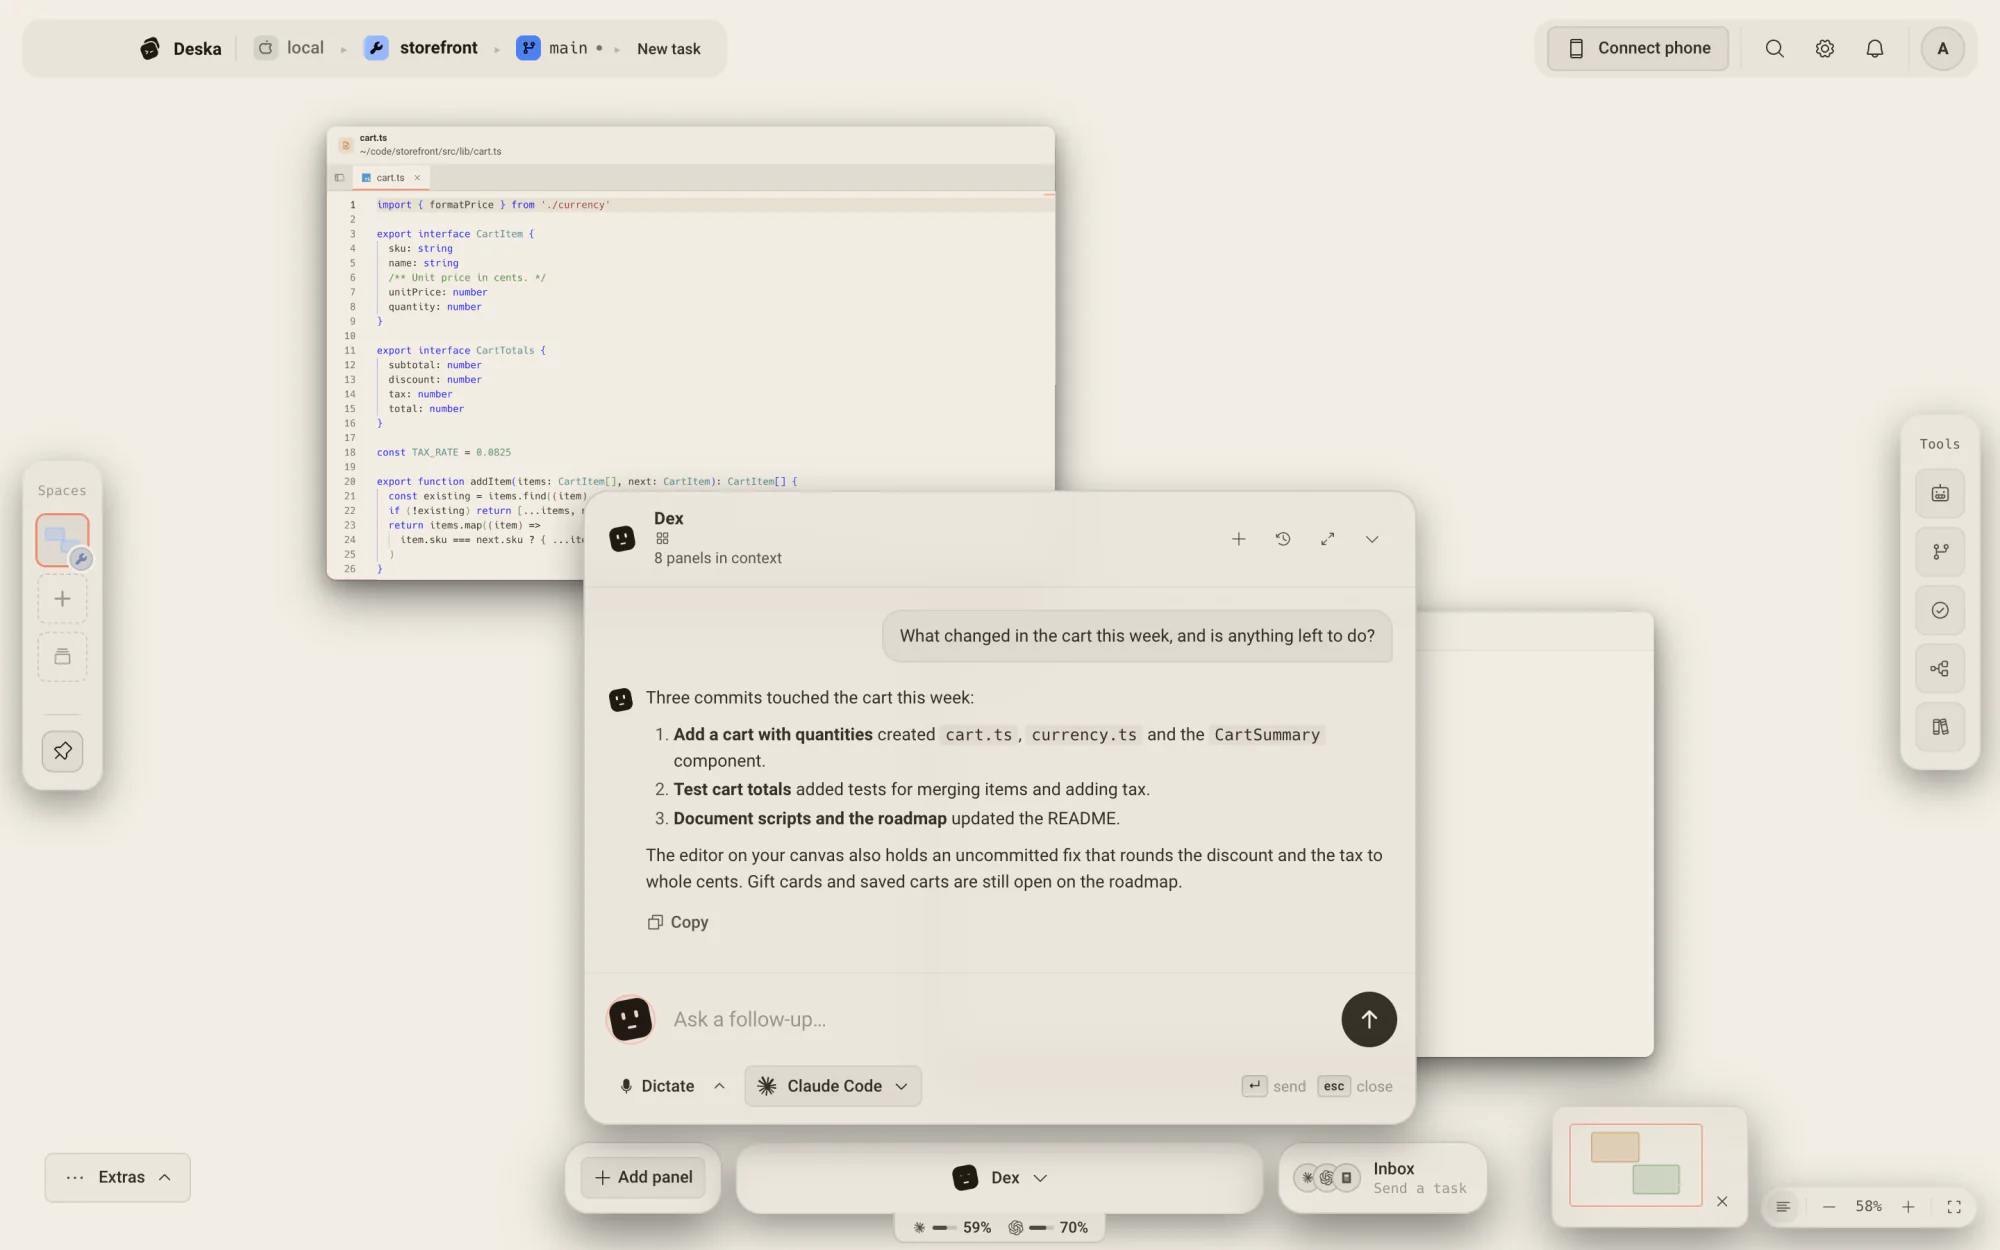This screenshot has height=1250, width=2000.
Task: Open the checkmark tasks tool in Tools
Action: (x=1940, y=610)
